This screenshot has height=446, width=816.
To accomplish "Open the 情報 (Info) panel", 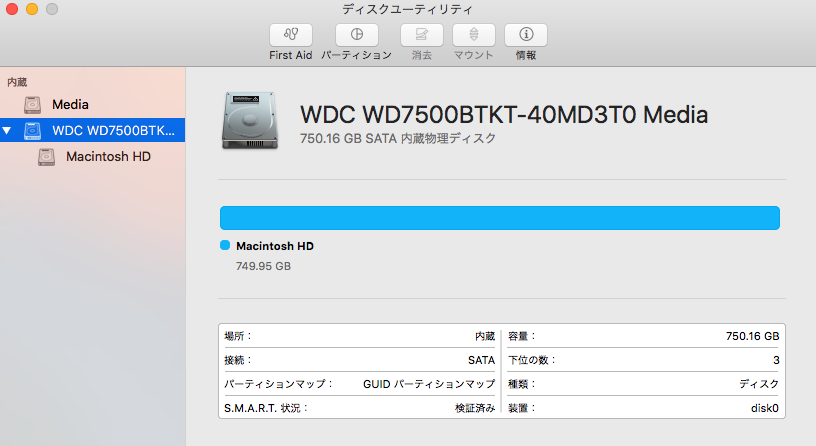I will point(526,35).
